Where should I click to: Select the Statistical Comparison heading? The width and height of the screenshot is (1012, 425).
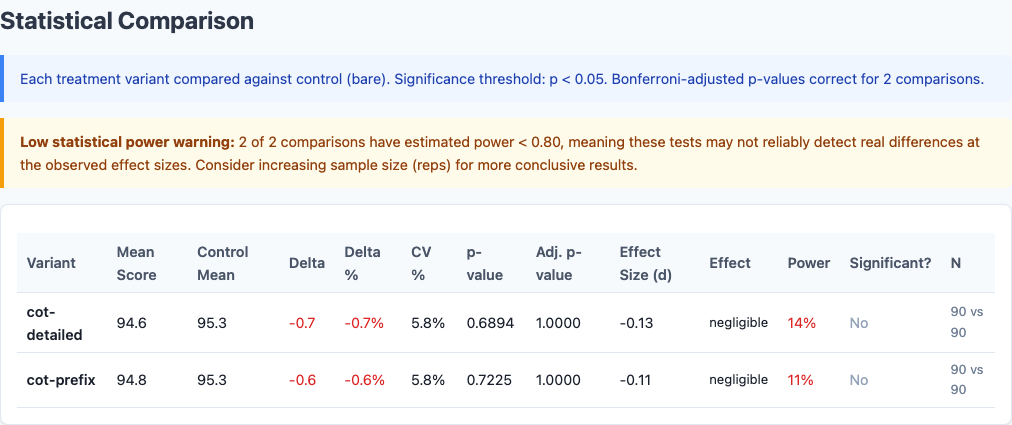[x=127, y=21]
